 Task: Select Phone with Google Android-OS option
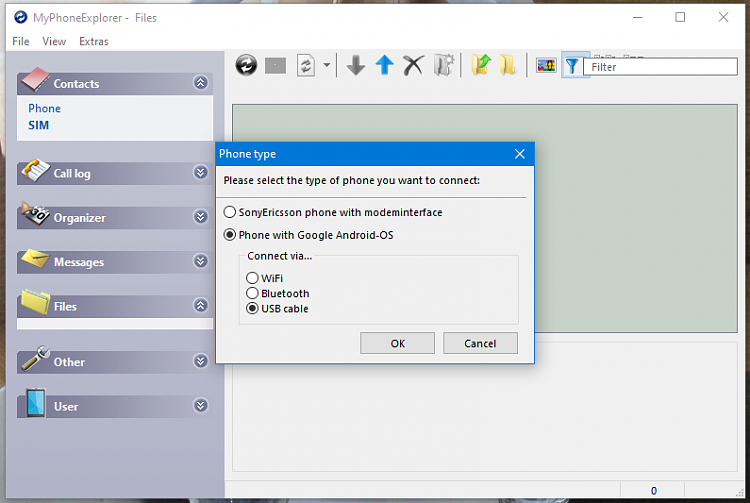pyautogui.click(x=230, y=235)
